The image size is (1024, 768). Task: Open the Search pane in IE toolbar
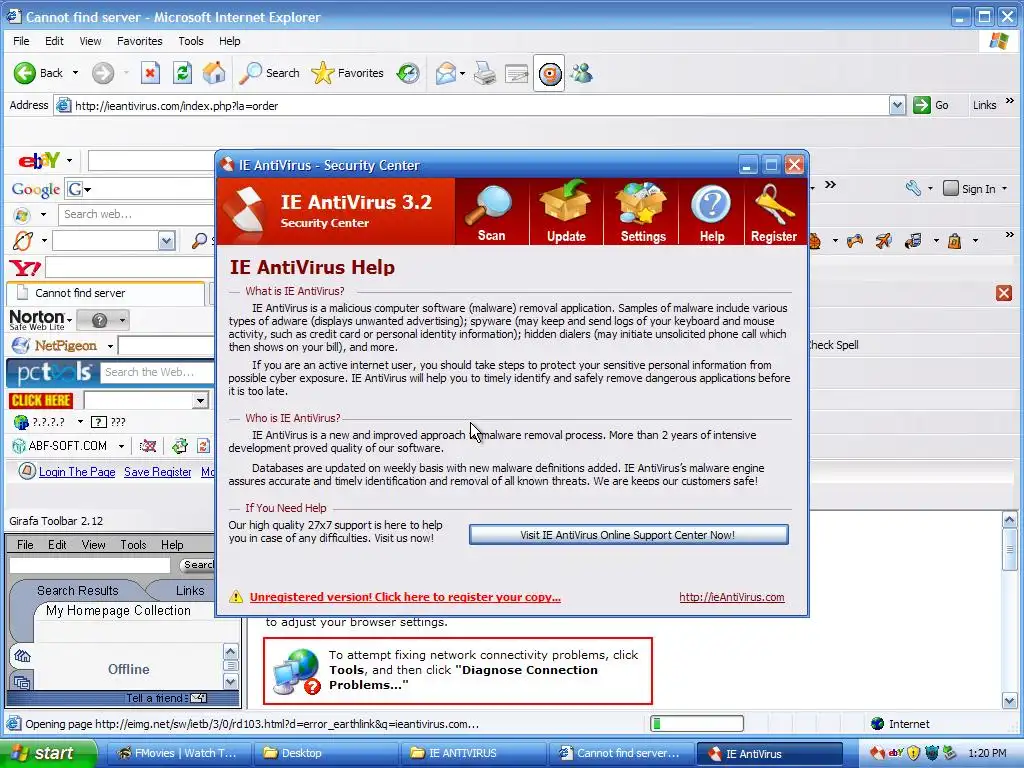tap(268, 73)
